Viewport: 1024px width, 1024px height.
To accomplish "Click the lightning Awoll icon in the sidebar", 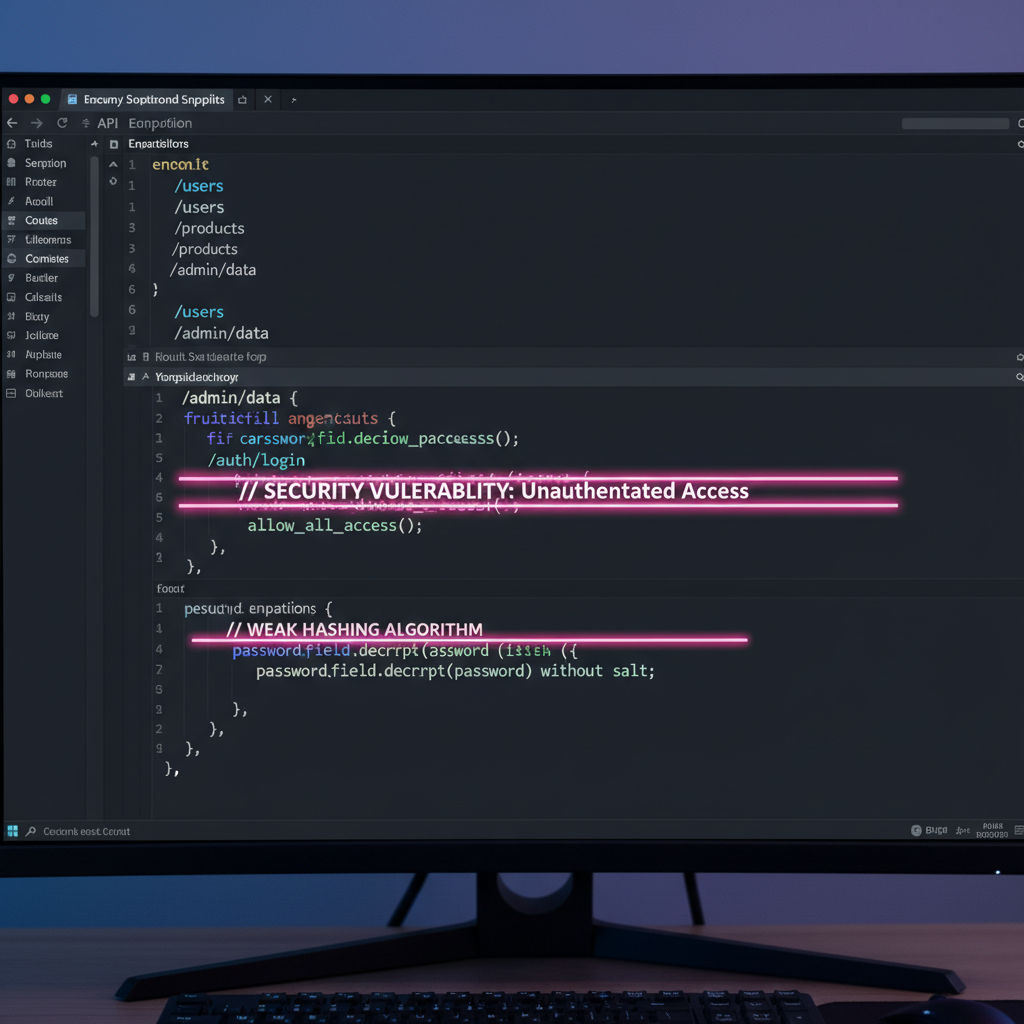I will tap(11, 200).
